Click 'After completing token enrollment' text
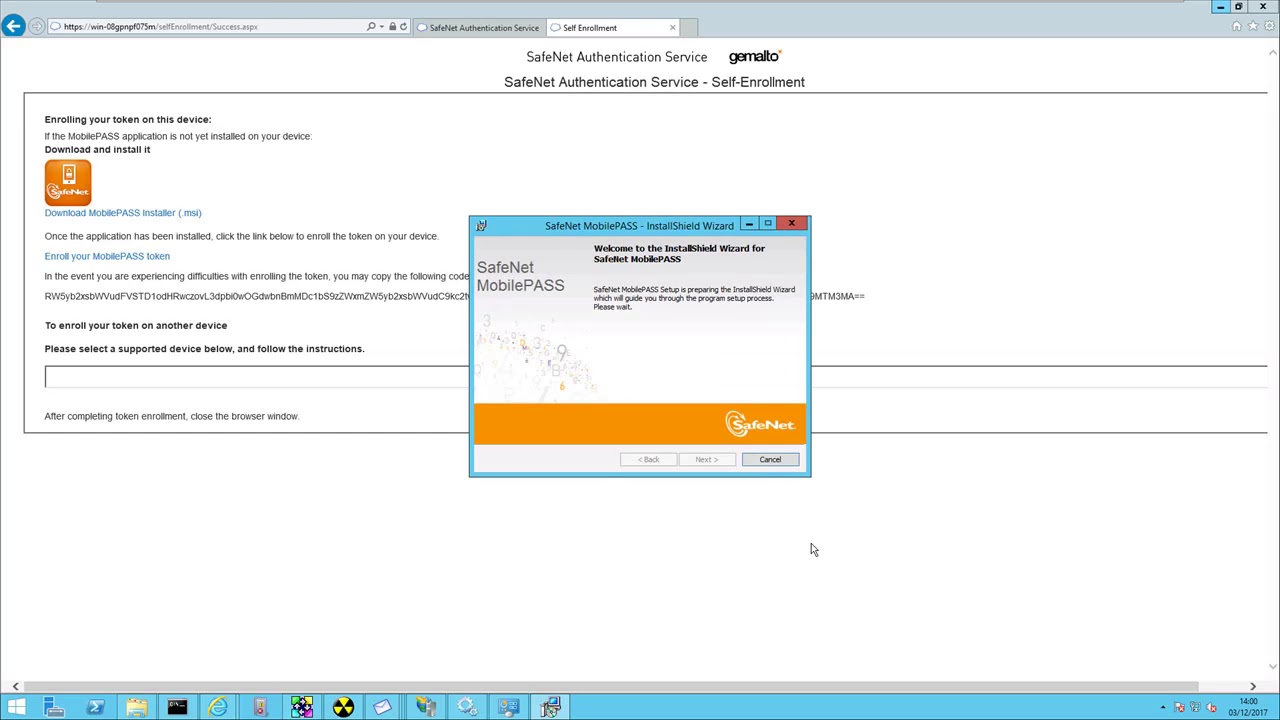The image size is (1280, 720). coord(171,416)
